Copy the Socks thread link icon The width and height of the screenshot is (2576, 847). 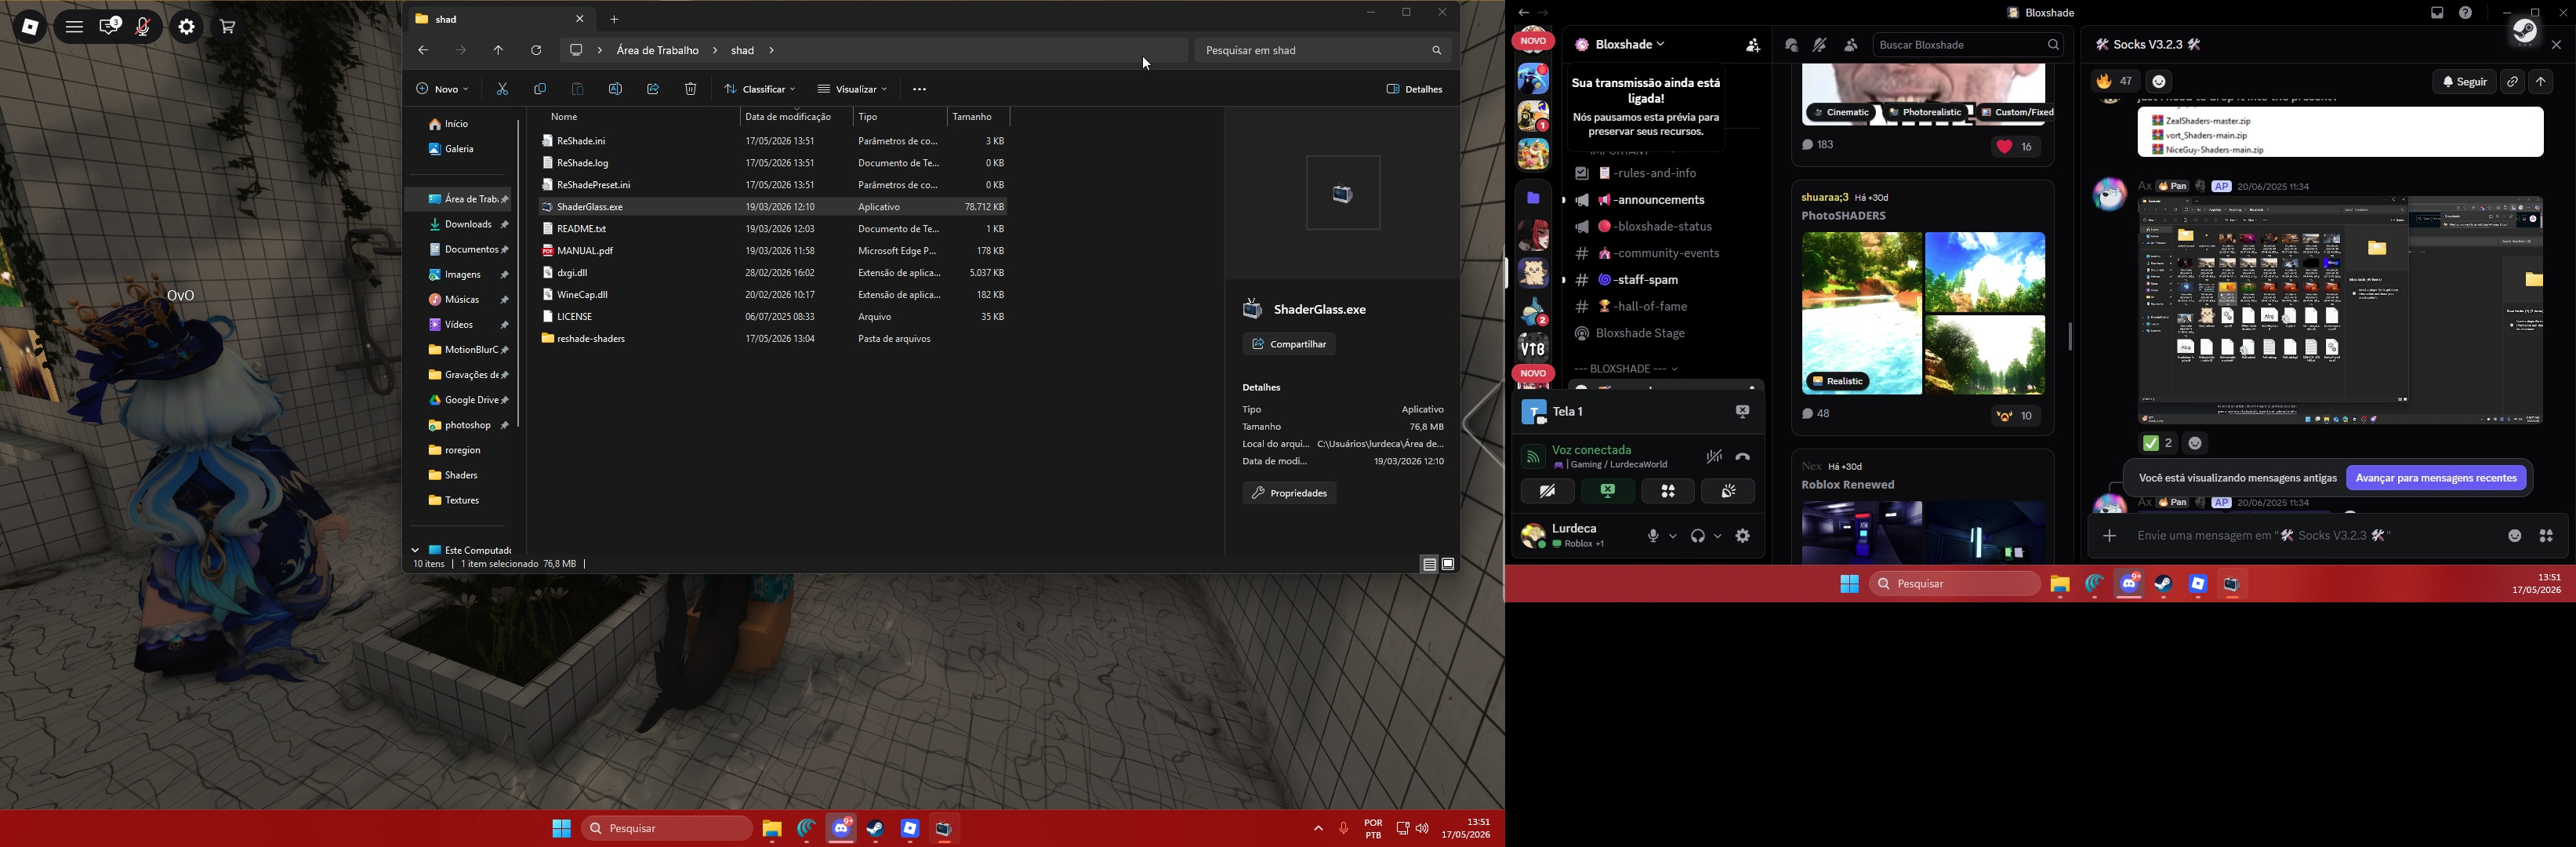click(x=2512, y=82)
